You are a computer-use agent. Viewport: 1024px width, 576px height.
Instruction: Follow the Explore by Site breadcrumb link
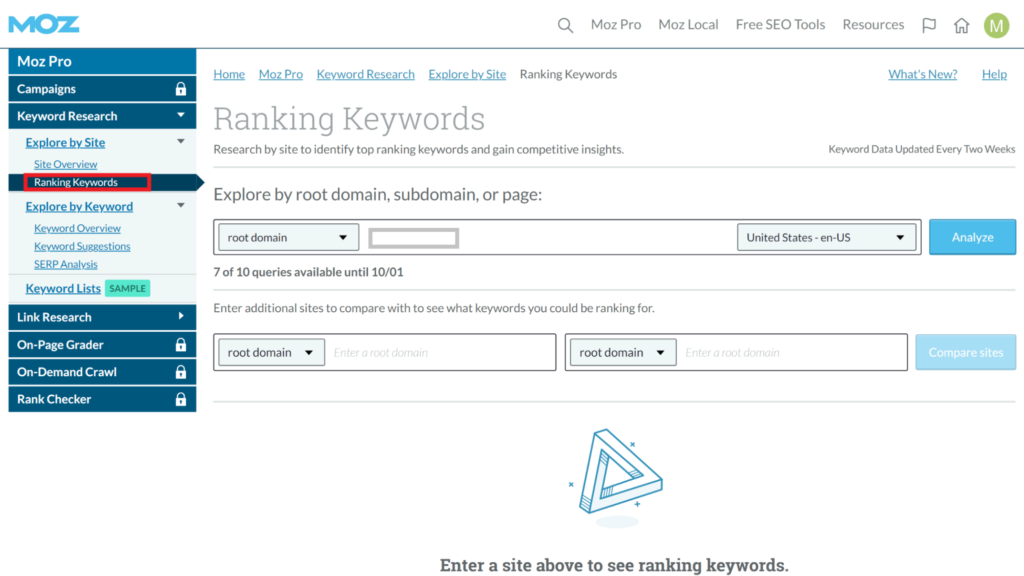467,74
